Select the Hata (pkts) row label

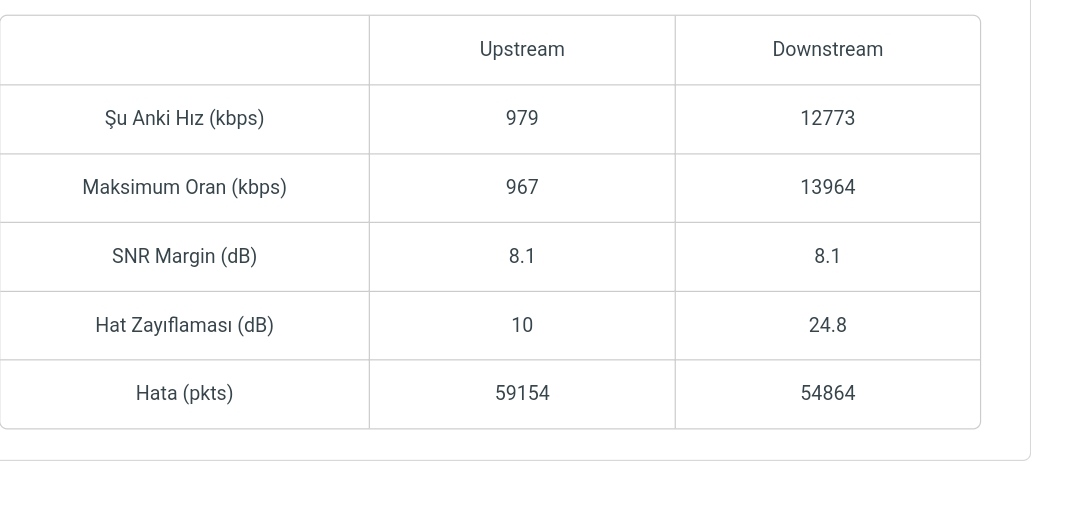(x=184, y=394)
